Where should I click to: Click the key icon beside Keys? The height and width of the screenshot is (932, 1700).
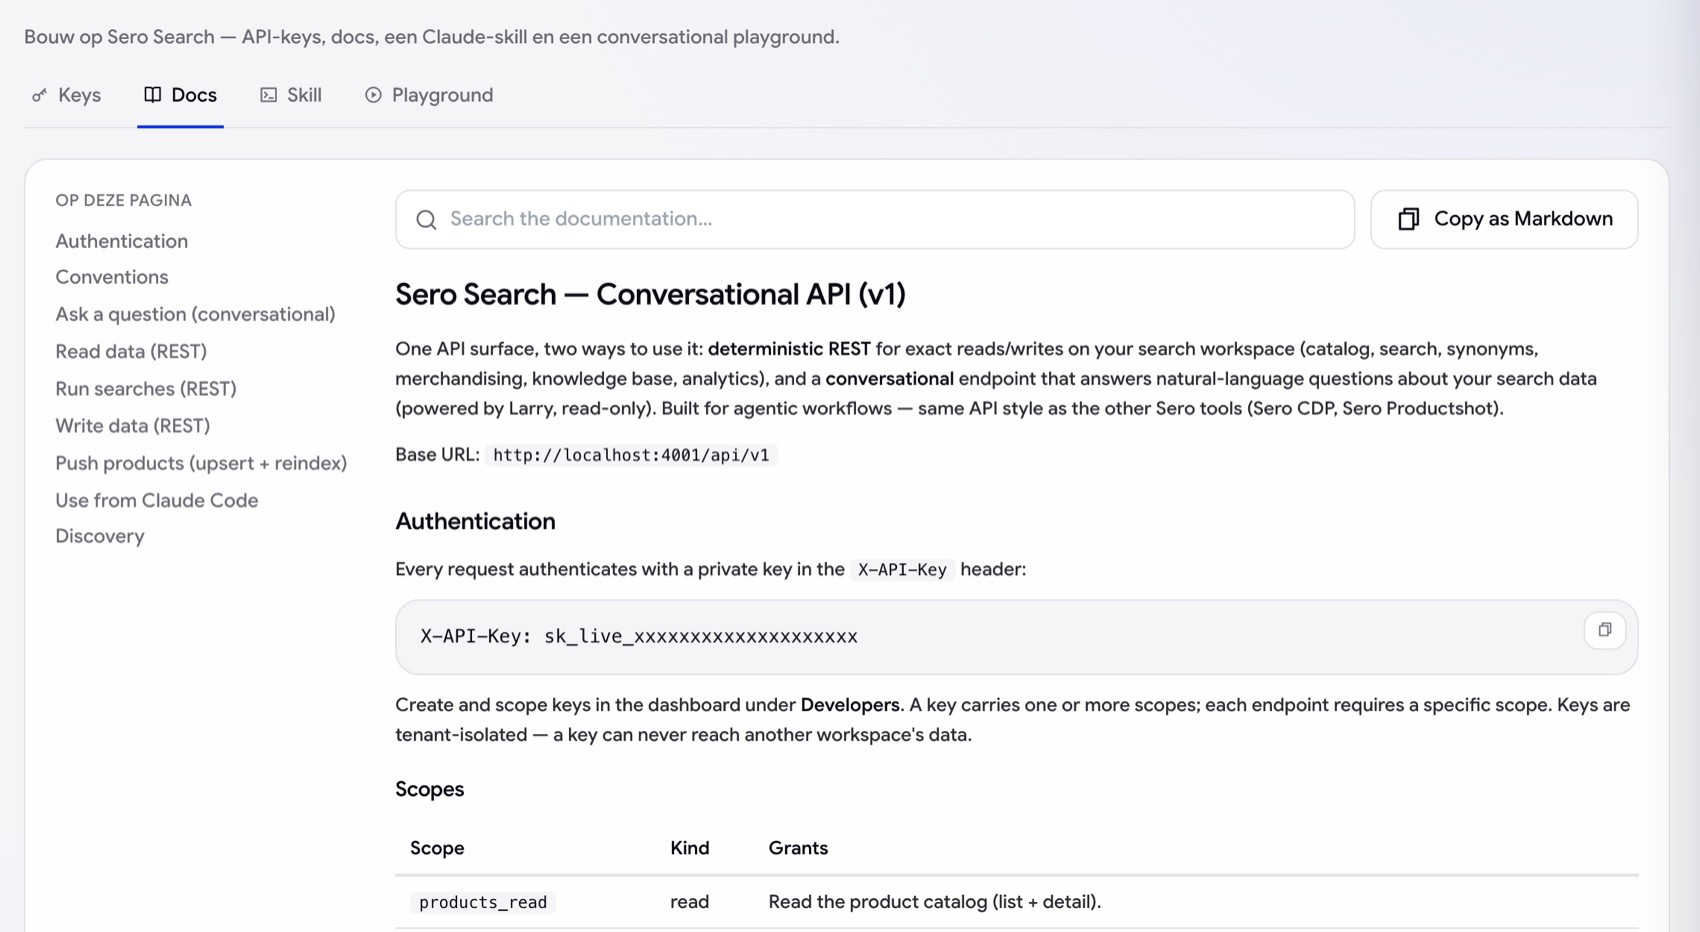point(39,95)
